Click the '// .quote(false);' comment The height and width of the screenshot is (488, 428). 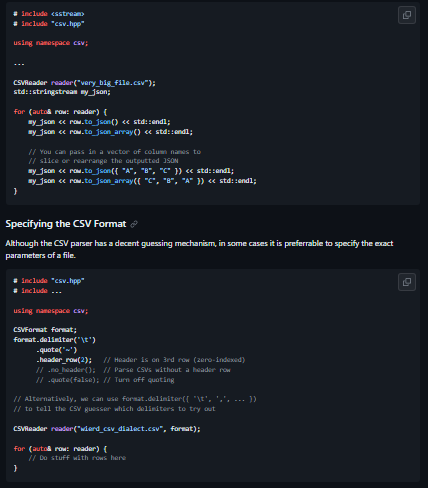tap(68, 380)
